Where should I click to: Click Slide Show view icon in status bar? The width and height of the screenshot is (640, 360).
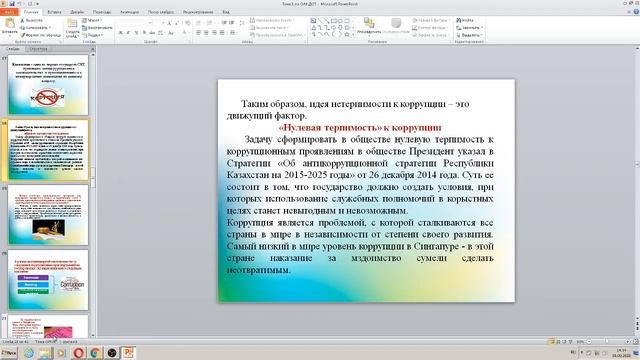[570, 341]
